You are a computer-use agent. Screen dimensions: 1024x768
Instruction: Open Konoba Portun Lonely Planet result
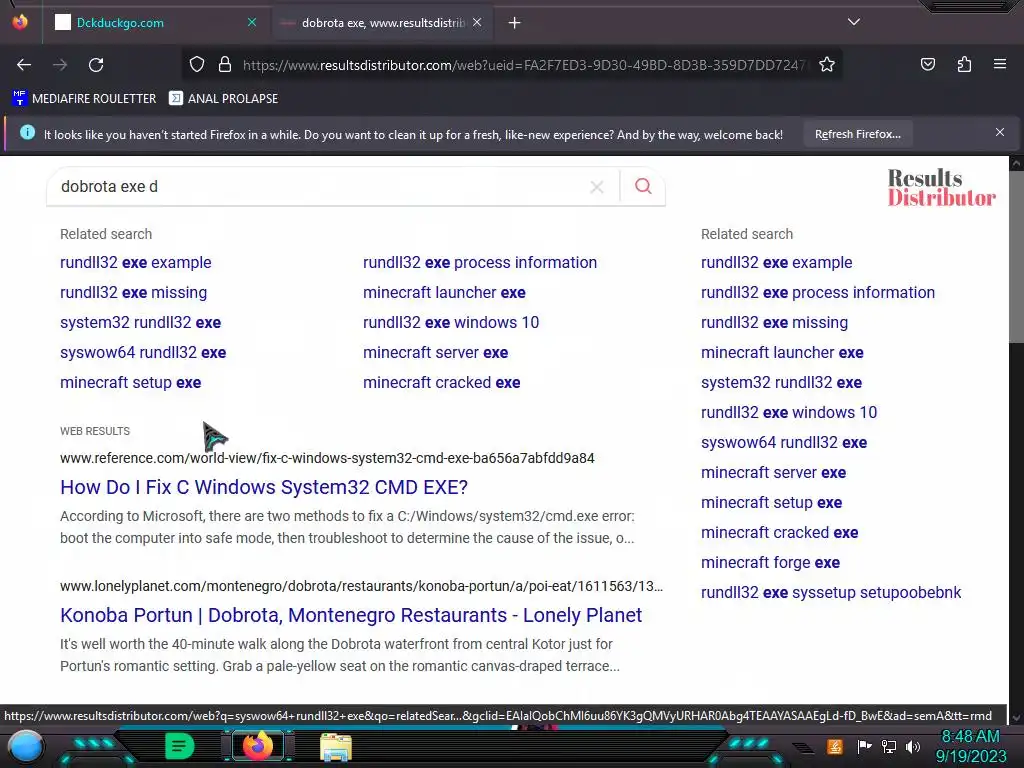pyautogui.click(x=351, y=615)
